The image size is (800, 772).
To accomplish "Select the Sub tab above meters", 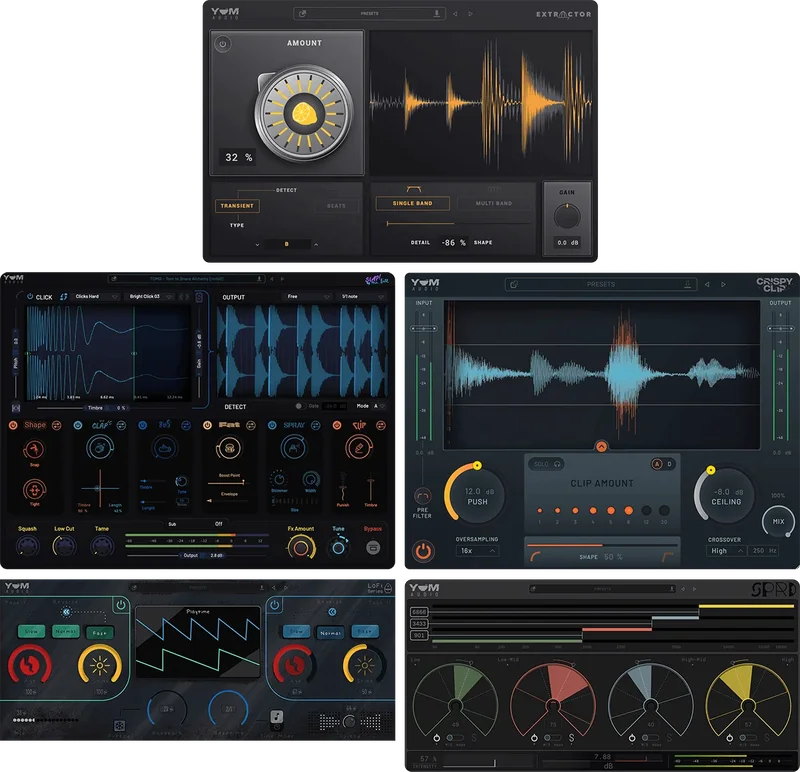I will click(172, 524).
